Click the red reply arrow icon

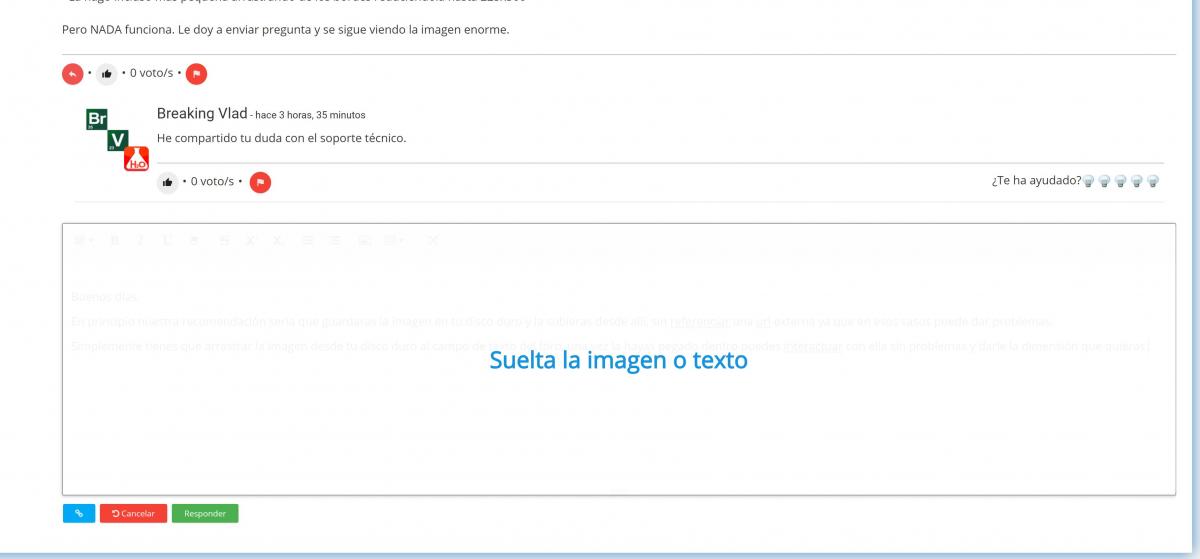pos(72,74)
